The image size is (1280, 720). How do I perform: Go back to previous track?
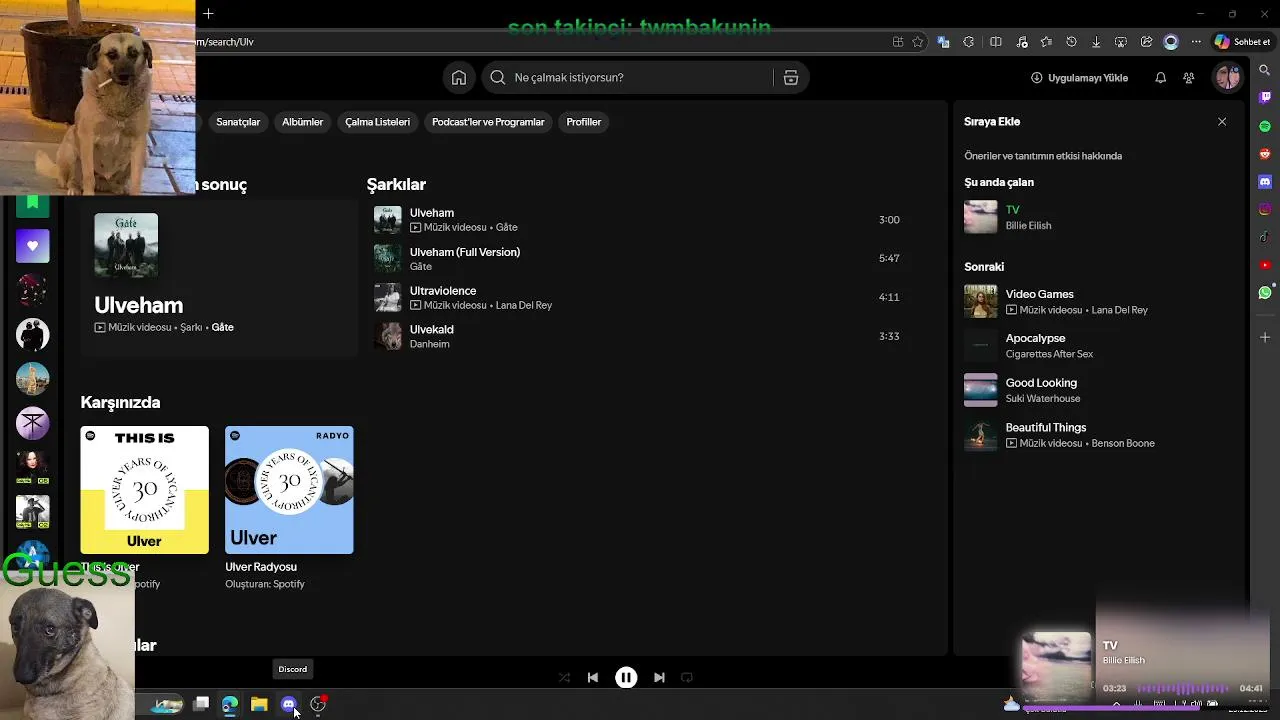pos(592,677)
